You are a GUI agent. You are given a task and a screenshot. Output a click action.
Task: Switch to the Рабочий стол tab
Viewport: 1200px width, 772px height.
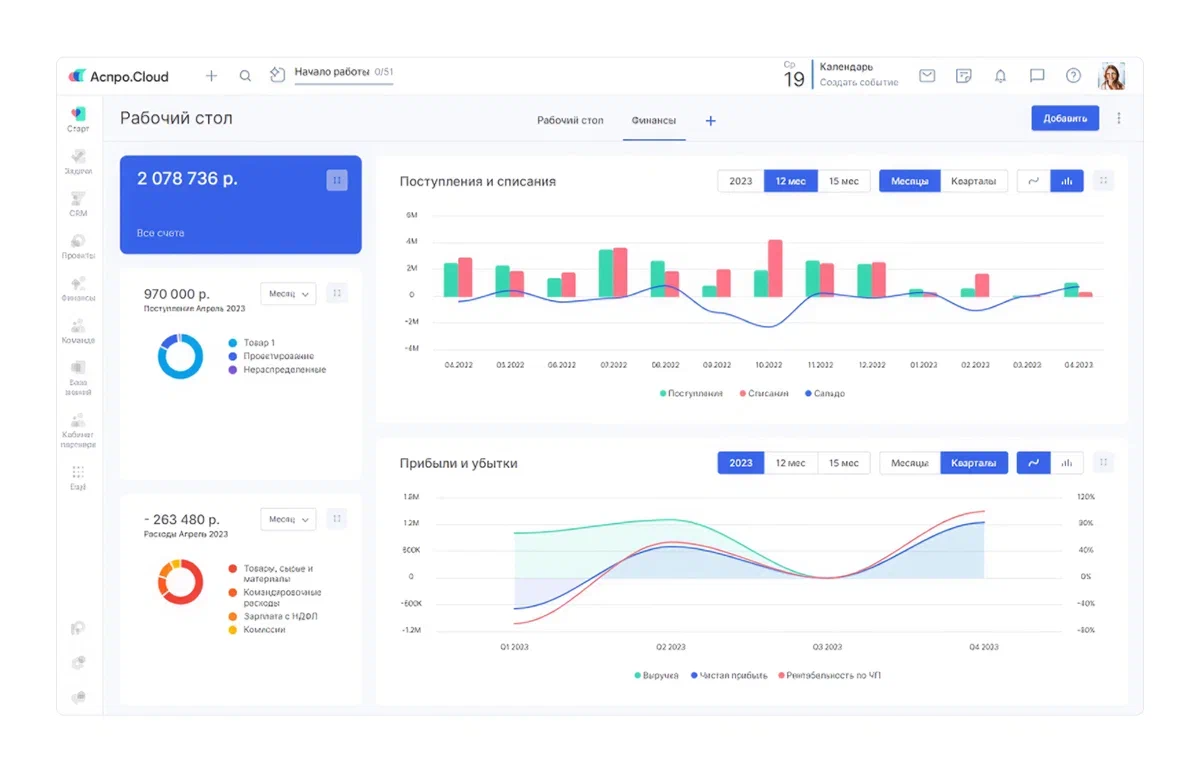coord(570,120)
